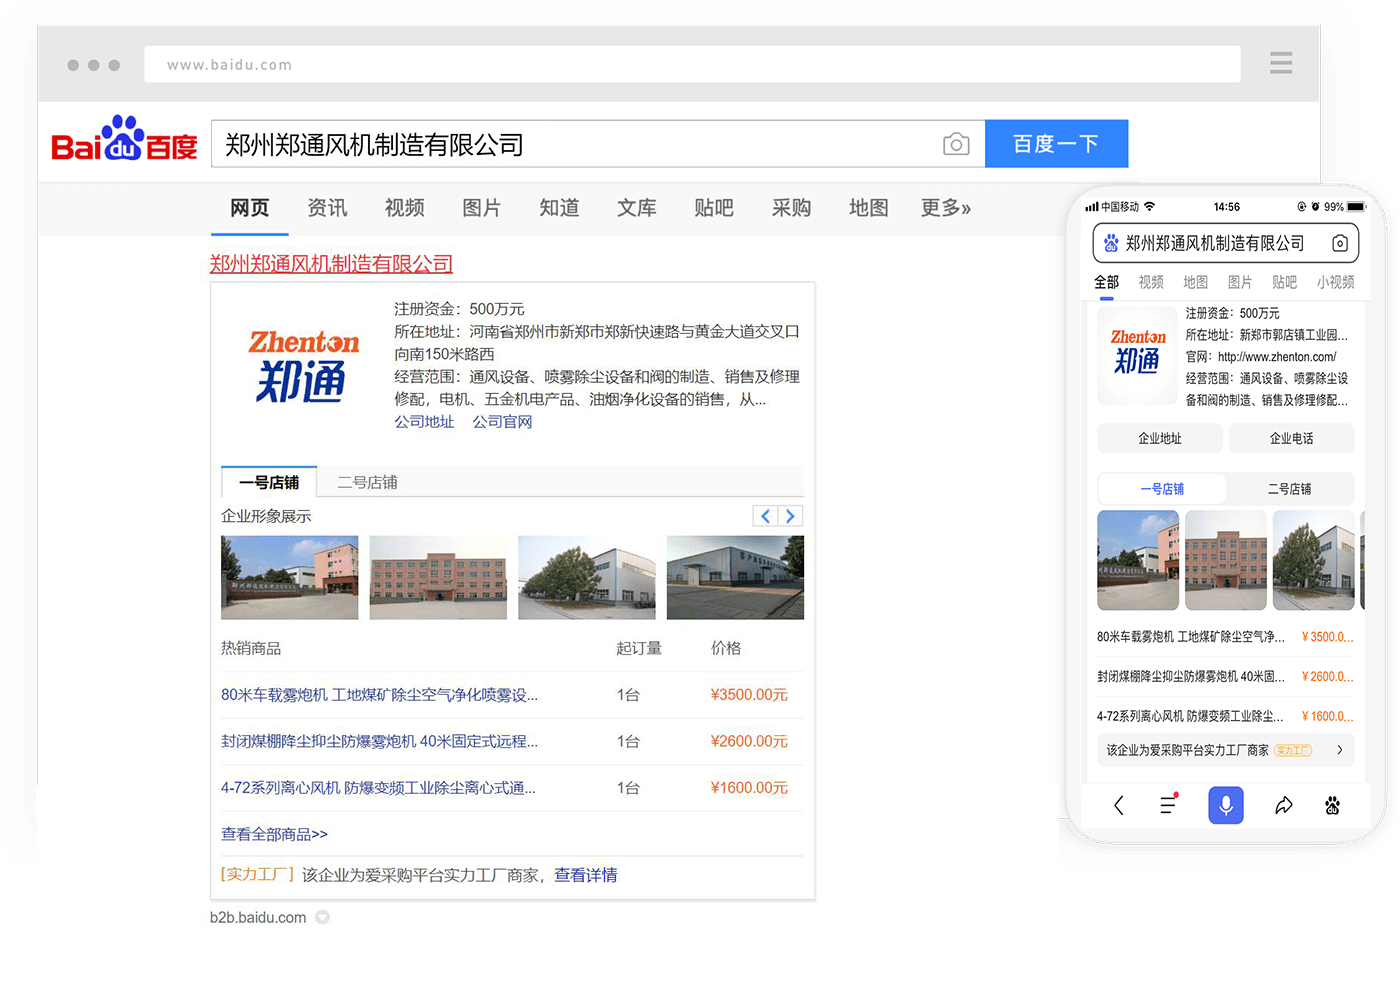This screenshot has height=1000, width=1400.
Task: Open the 公司地址 link
Action: [424, 422]
